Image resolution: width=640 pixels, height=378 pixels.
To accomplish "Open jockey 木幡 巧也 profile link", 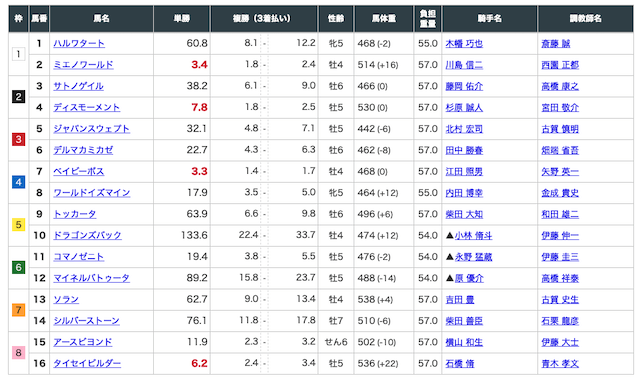I will tap(464, 44).
